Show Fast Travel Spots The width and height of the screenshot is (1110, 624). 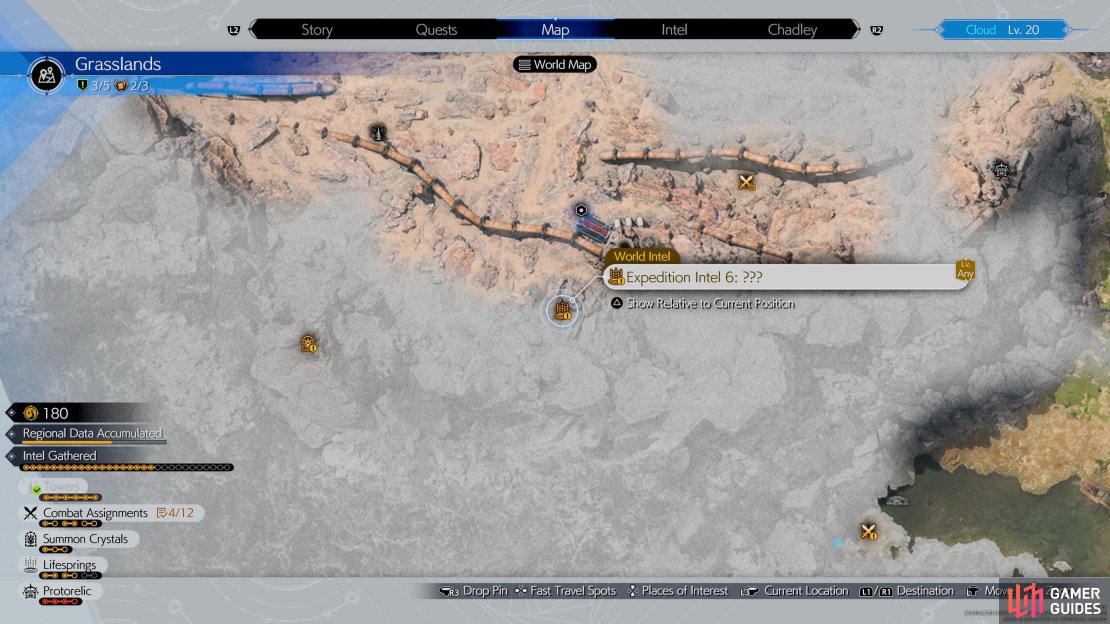coord(565,591)
